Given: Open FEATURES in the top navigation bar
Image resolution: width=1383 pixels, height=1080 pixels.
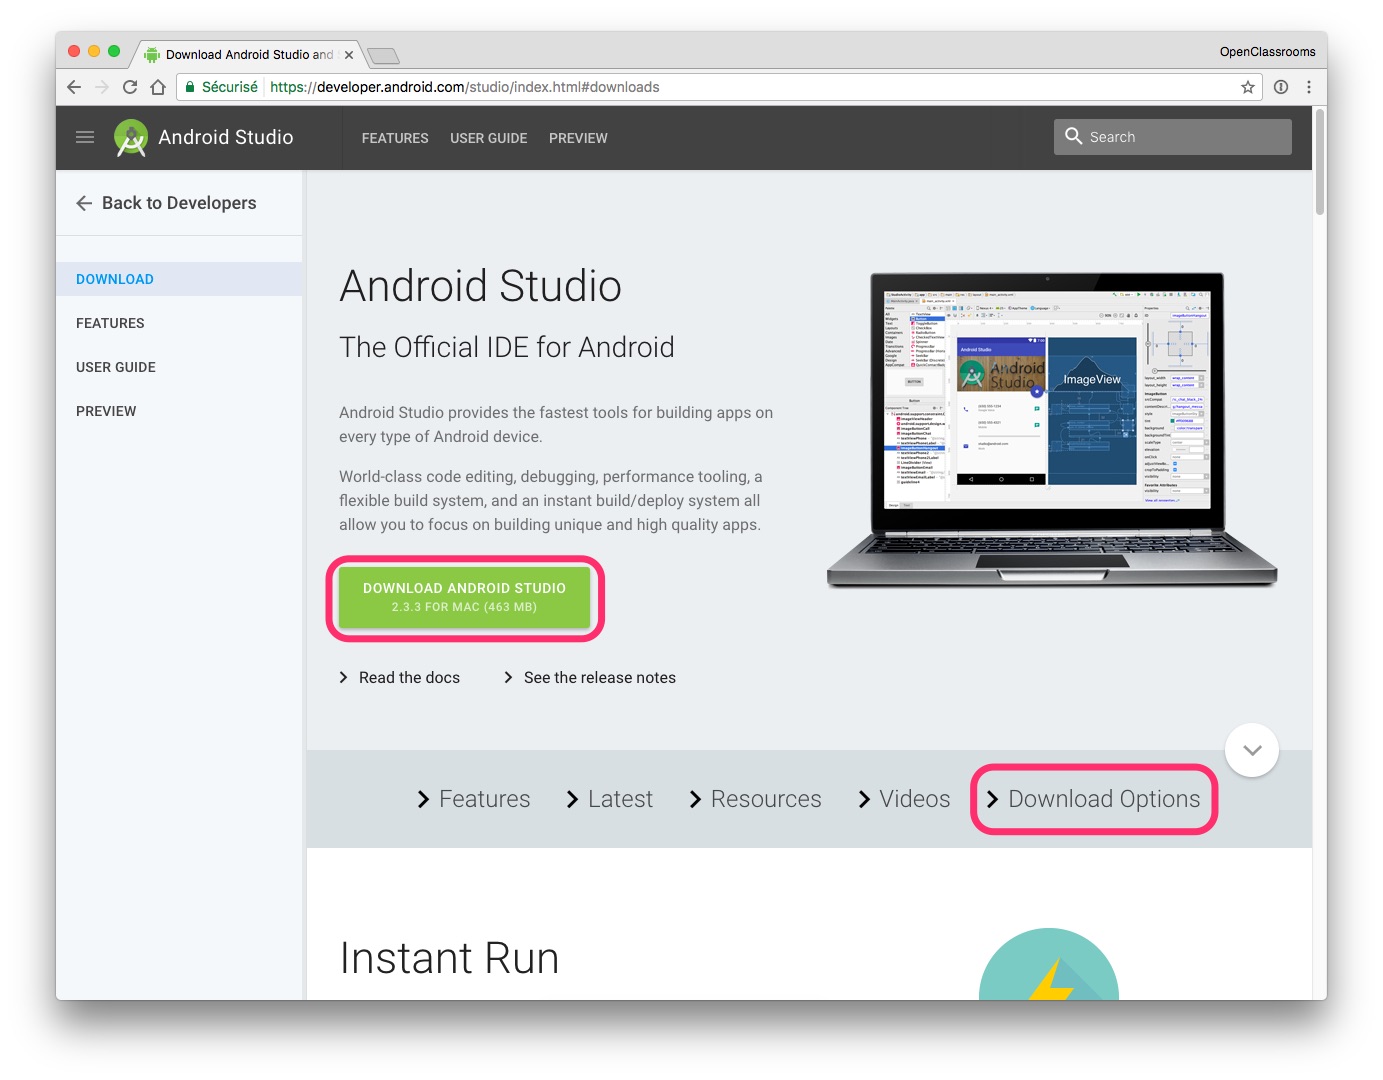Looking at the screenshot, I should click(x=395, y=138).
